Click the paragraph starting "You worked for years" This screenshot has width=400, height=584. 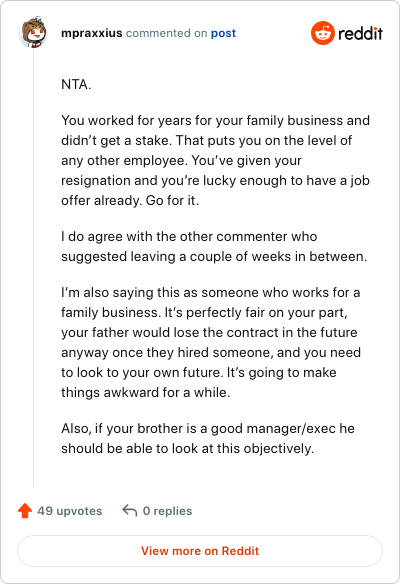[215, 161]
